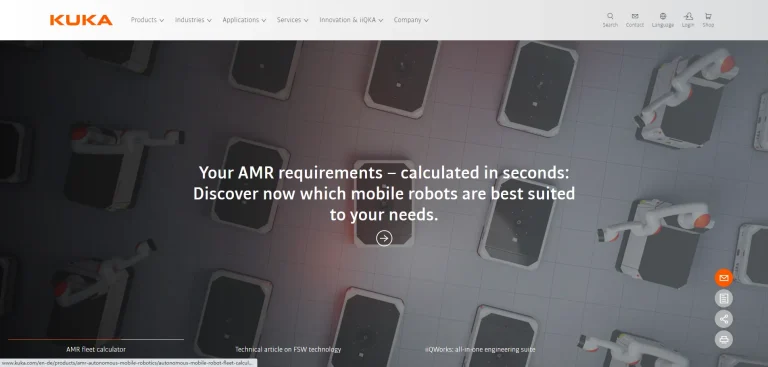
Task: Expand the Industries menu
Action: point(193,20)
